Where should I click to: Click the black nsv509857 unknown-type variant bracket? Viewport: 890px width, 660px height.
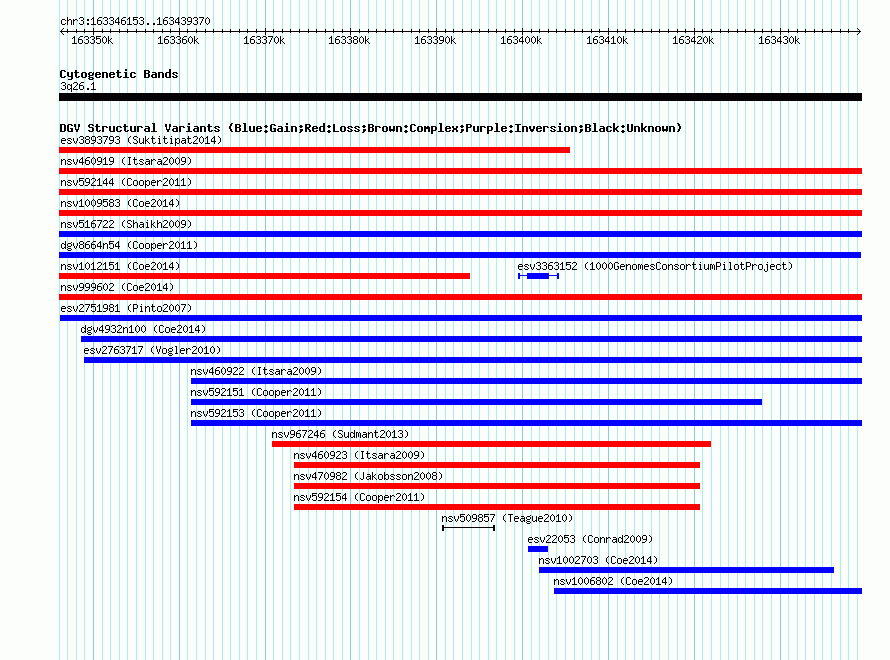[468, 528]
